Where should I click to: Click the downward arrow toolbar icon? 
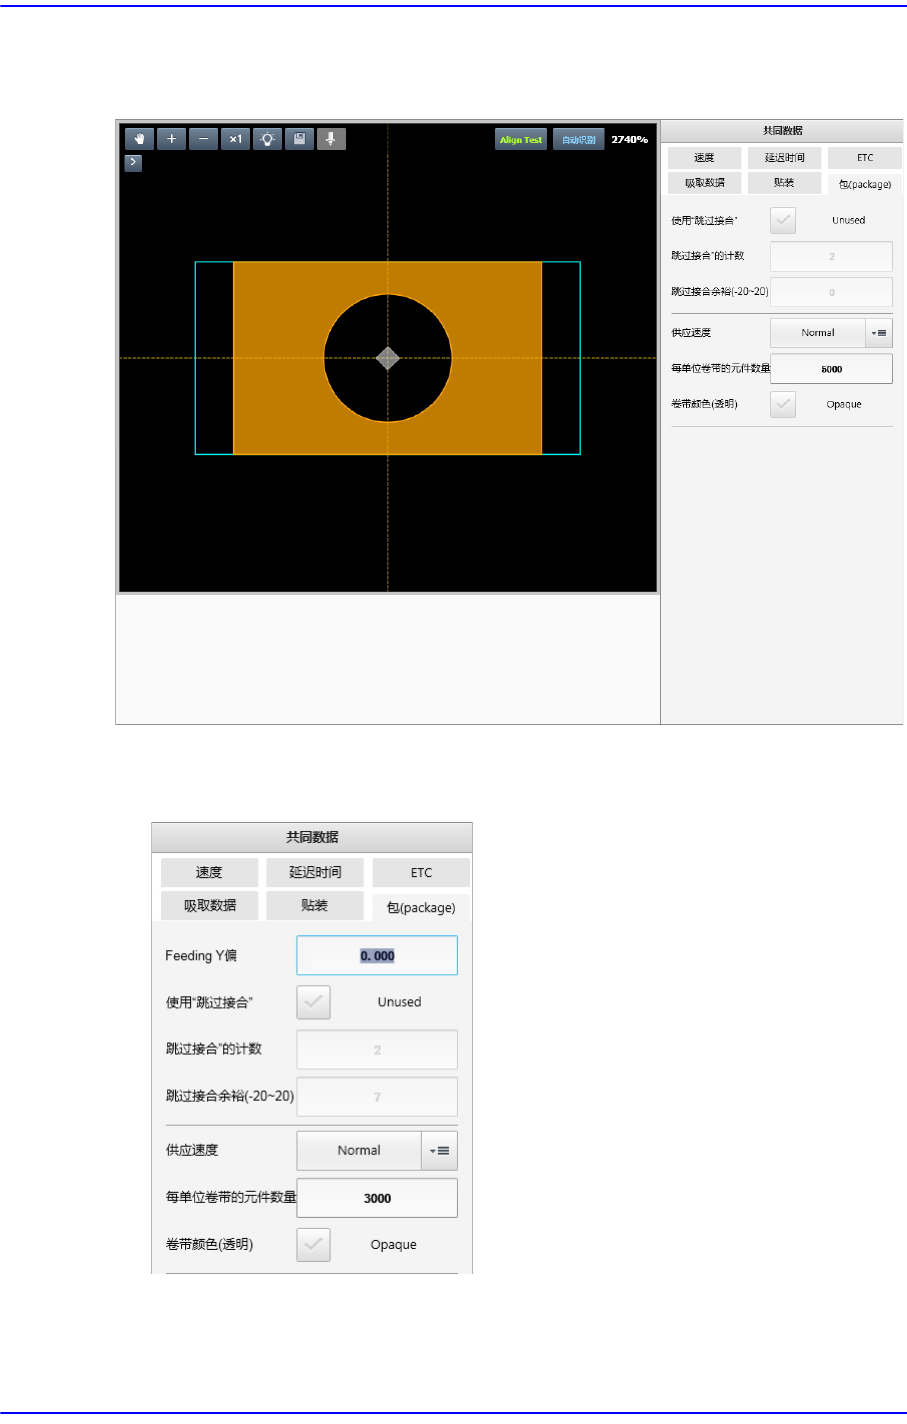(331, 139)
